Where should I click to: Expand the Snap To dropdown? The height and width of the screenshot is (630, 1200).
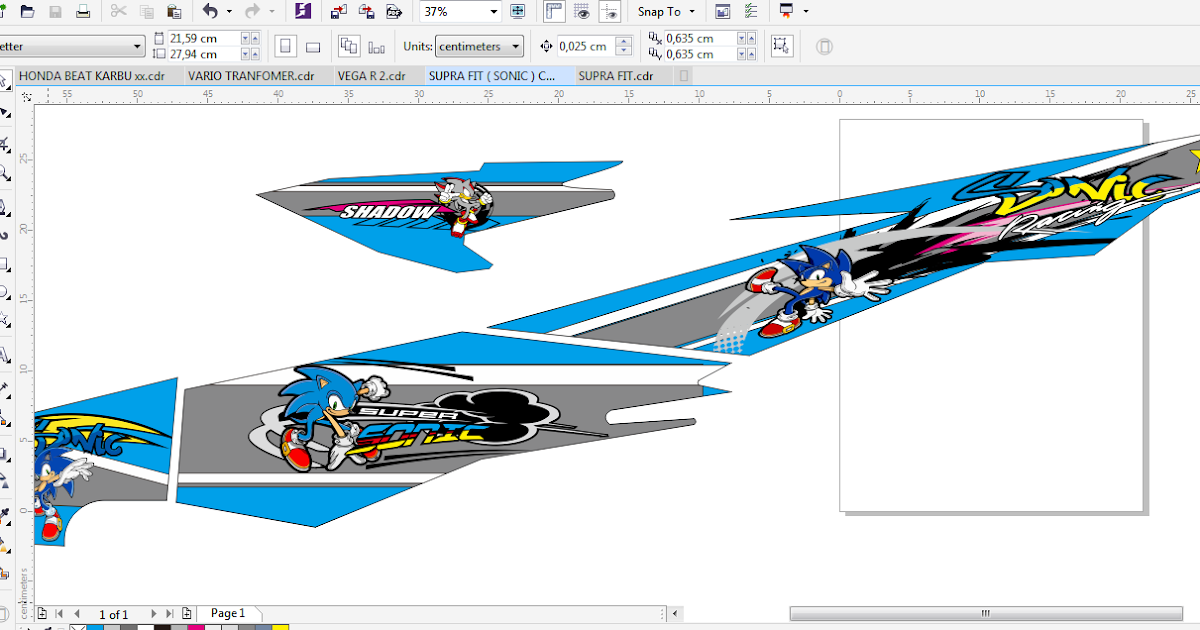(x=692, y=12)
